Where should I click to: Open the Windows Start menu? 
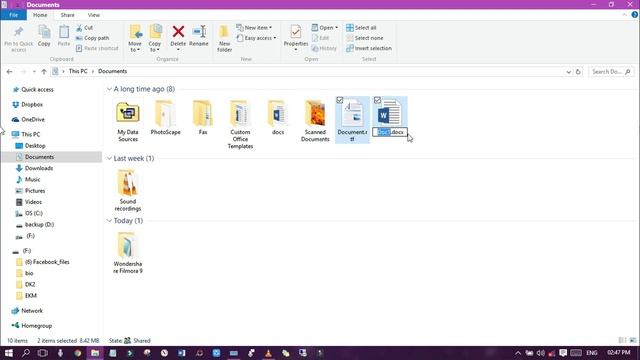click(9, 353)
